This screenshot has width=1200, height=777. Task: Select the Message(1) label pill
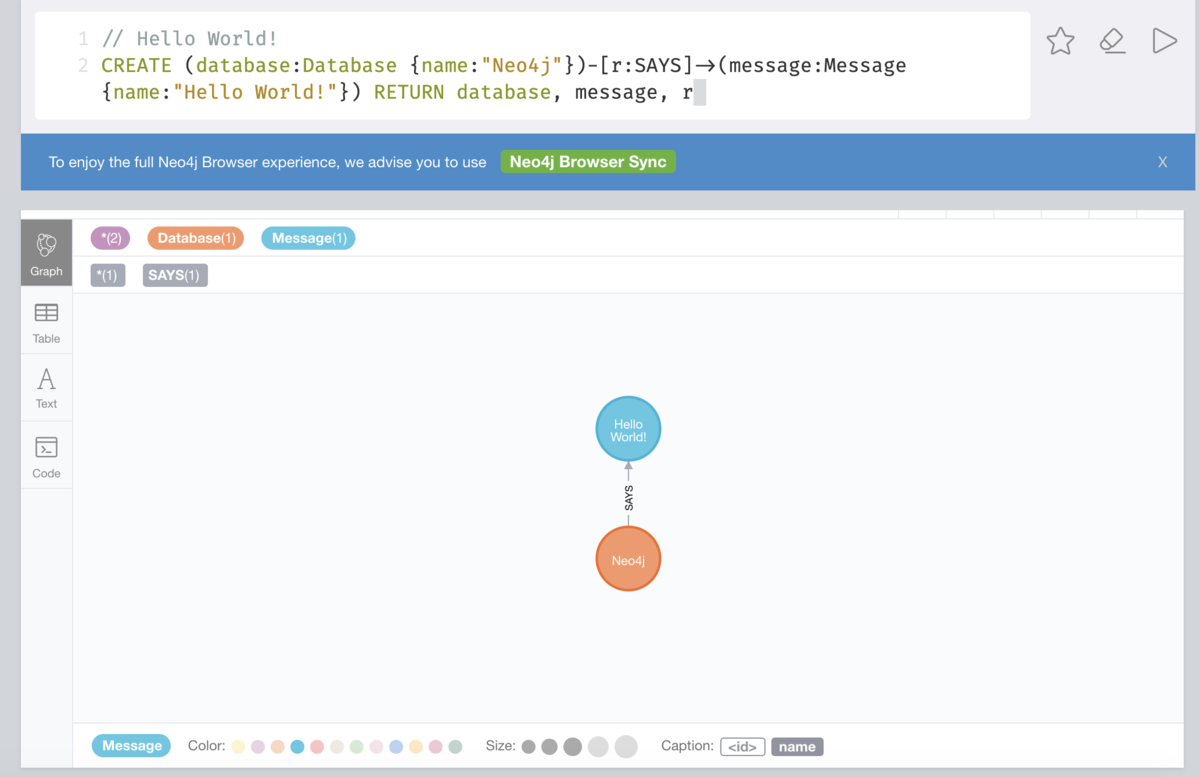(x=308, y=238)
